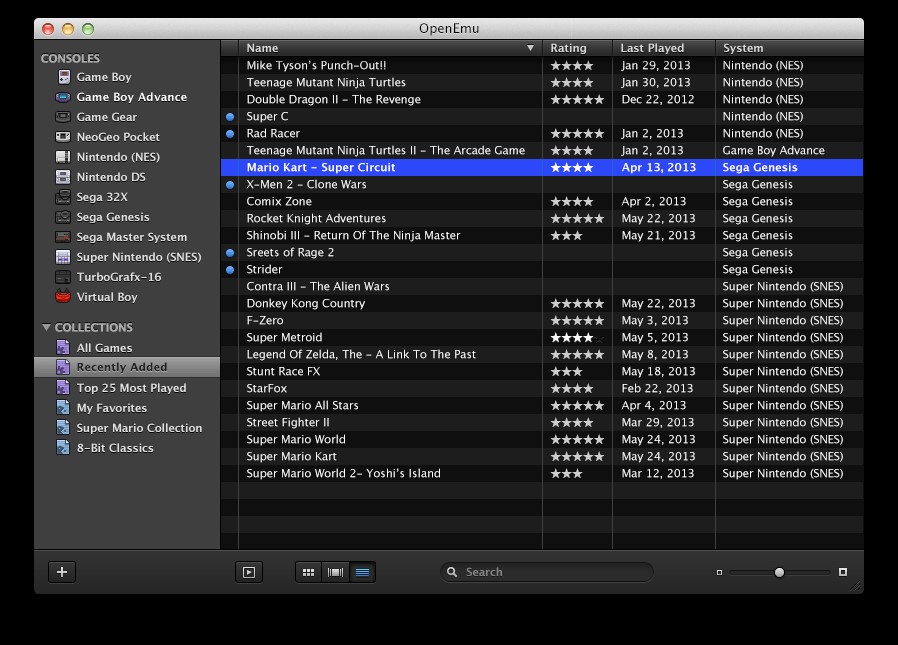Click the play game preview button
This screenshot has height=645, width=898.
click(x=248, y=572)
